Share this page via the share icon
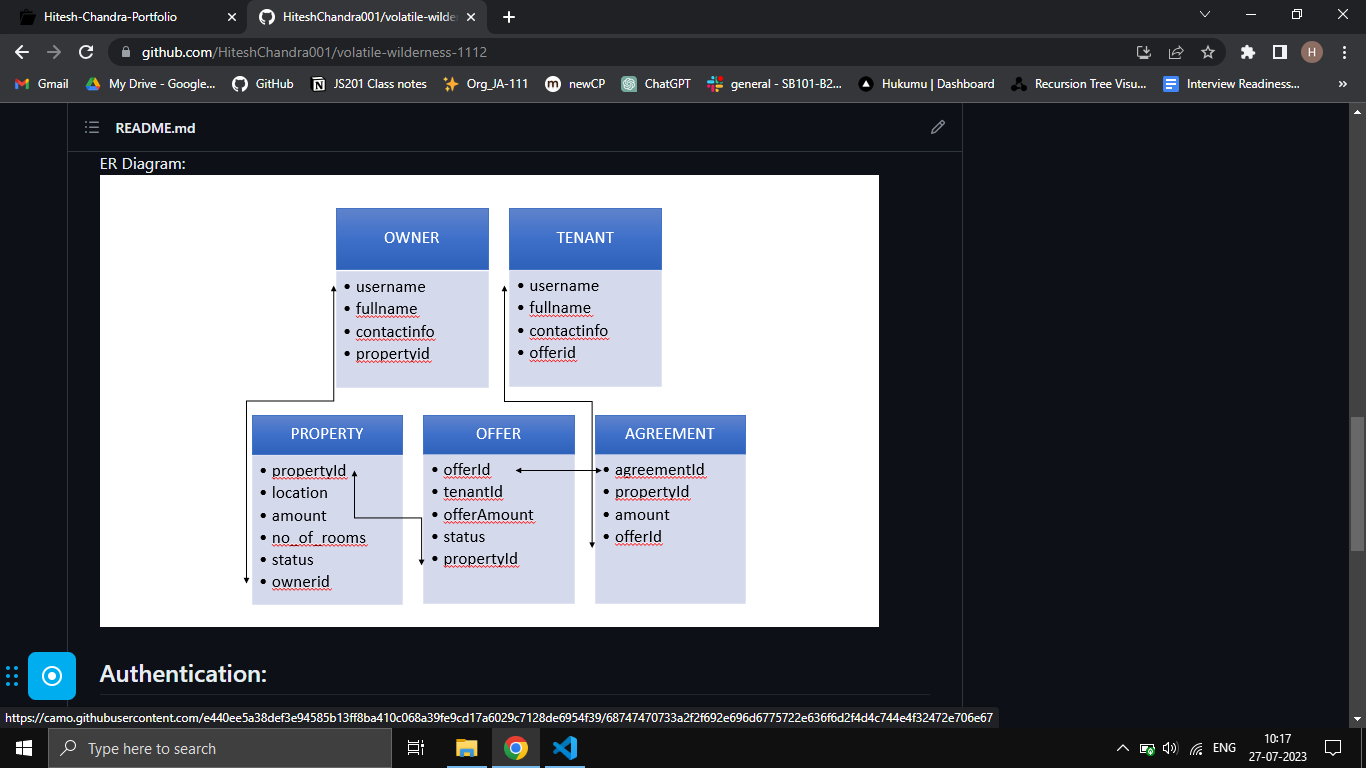Image resolution: width=1366 pixels, height=768 pixels. [1176, 52]
